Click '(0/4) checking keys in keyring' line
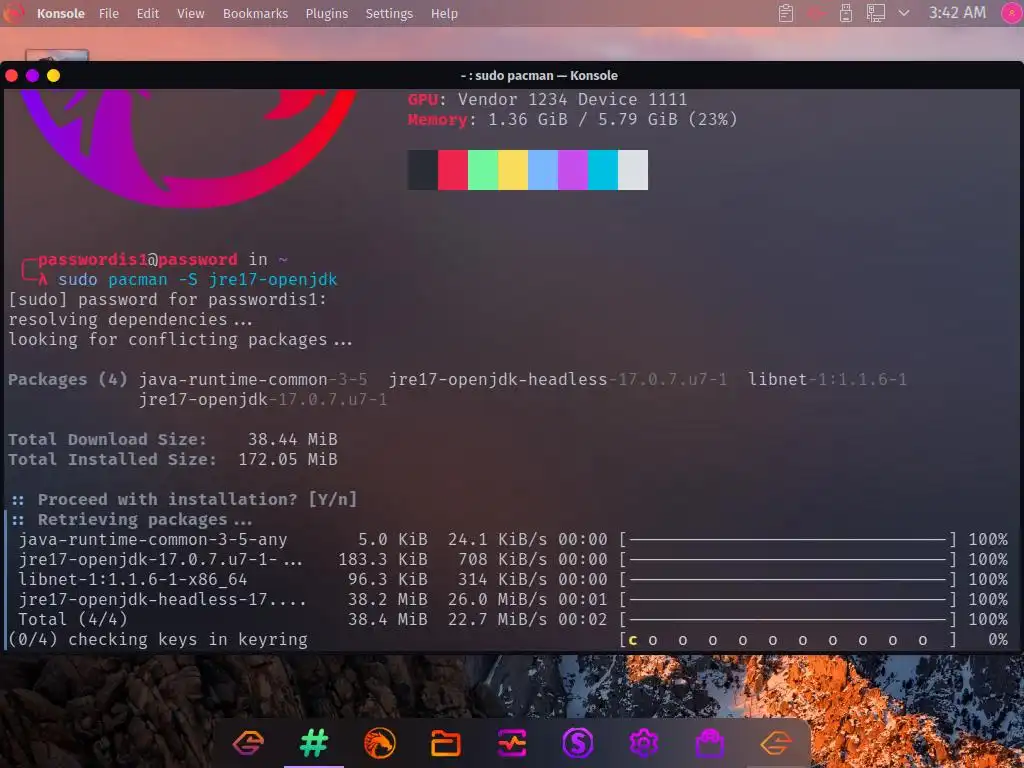The width and height of the screenshot is (1024, 768). (157, 639)
